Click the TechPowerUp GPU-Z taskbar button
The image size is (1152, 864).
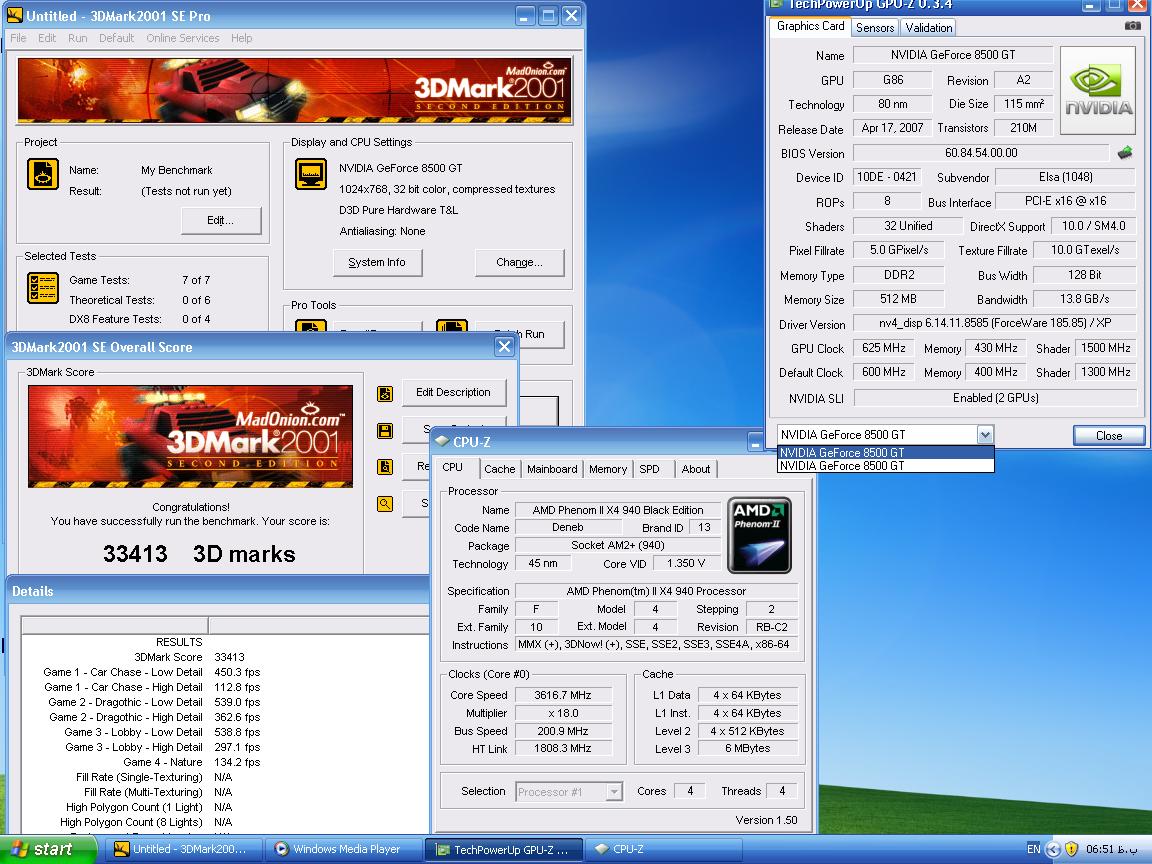pos(504,850)
